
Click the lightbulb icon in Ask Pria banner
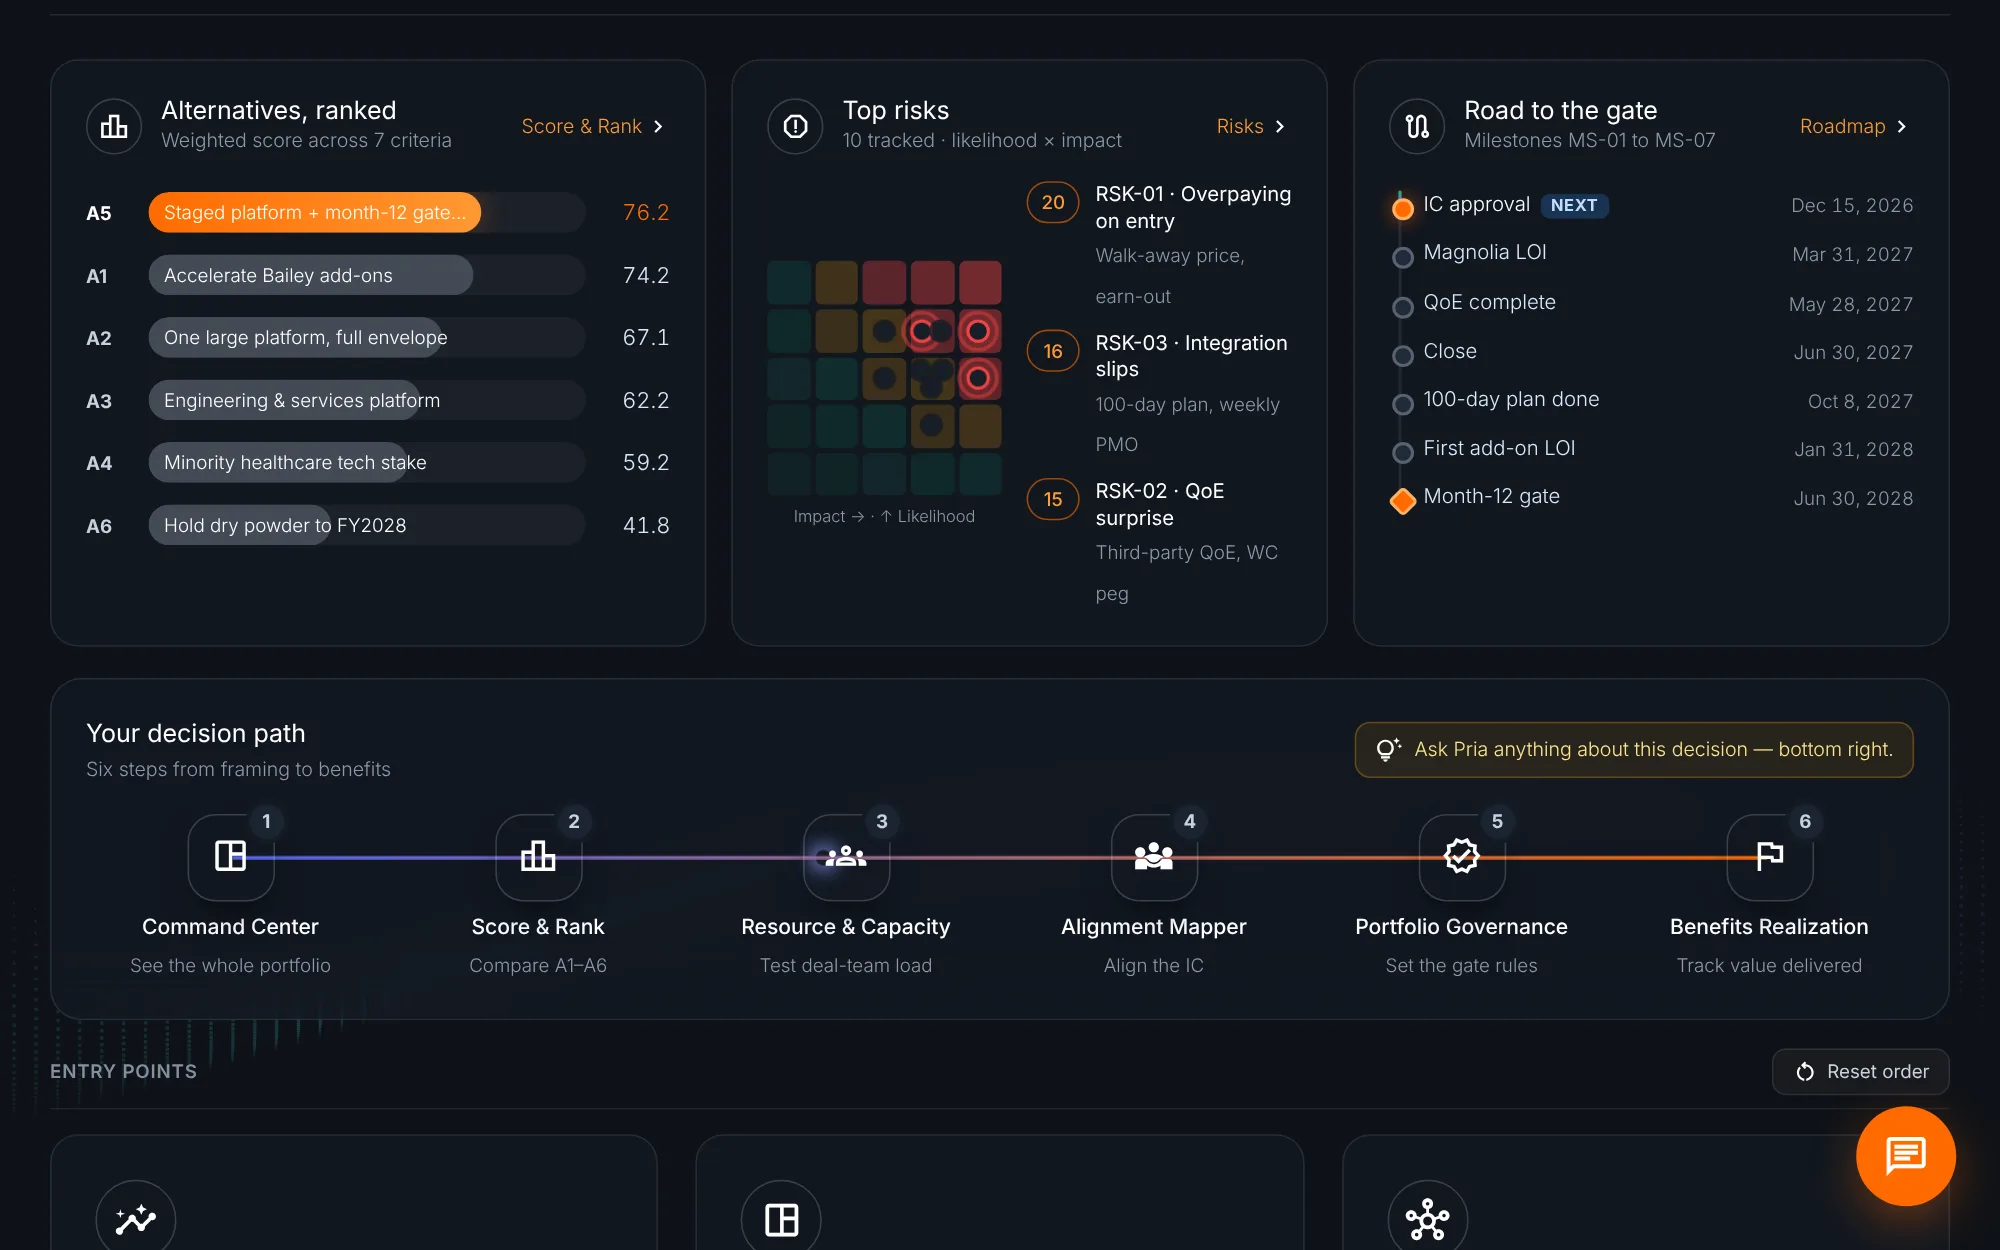[1388, 750]
